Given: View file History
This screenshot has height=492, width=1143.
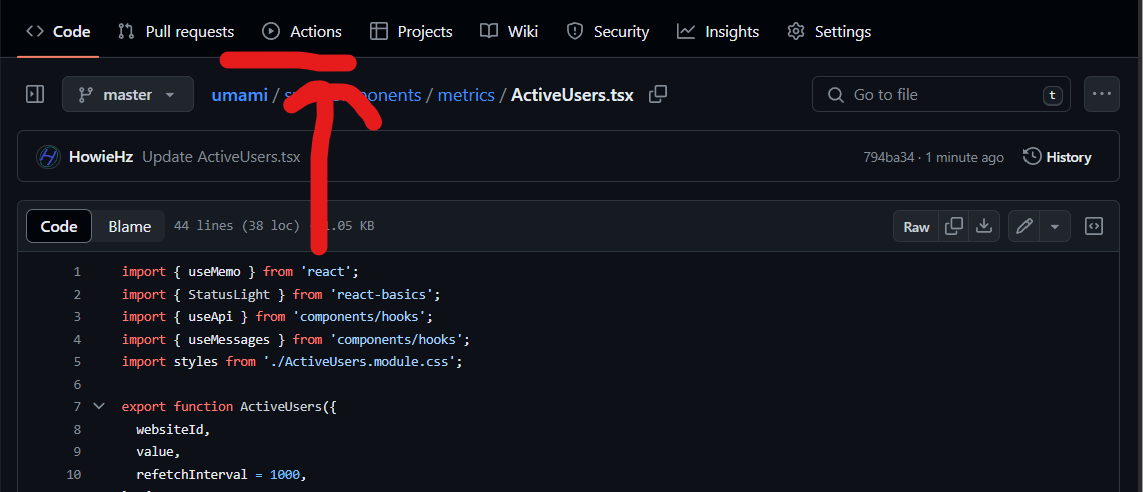Looking at the screenshot, I should click(x=1057, y=157).
